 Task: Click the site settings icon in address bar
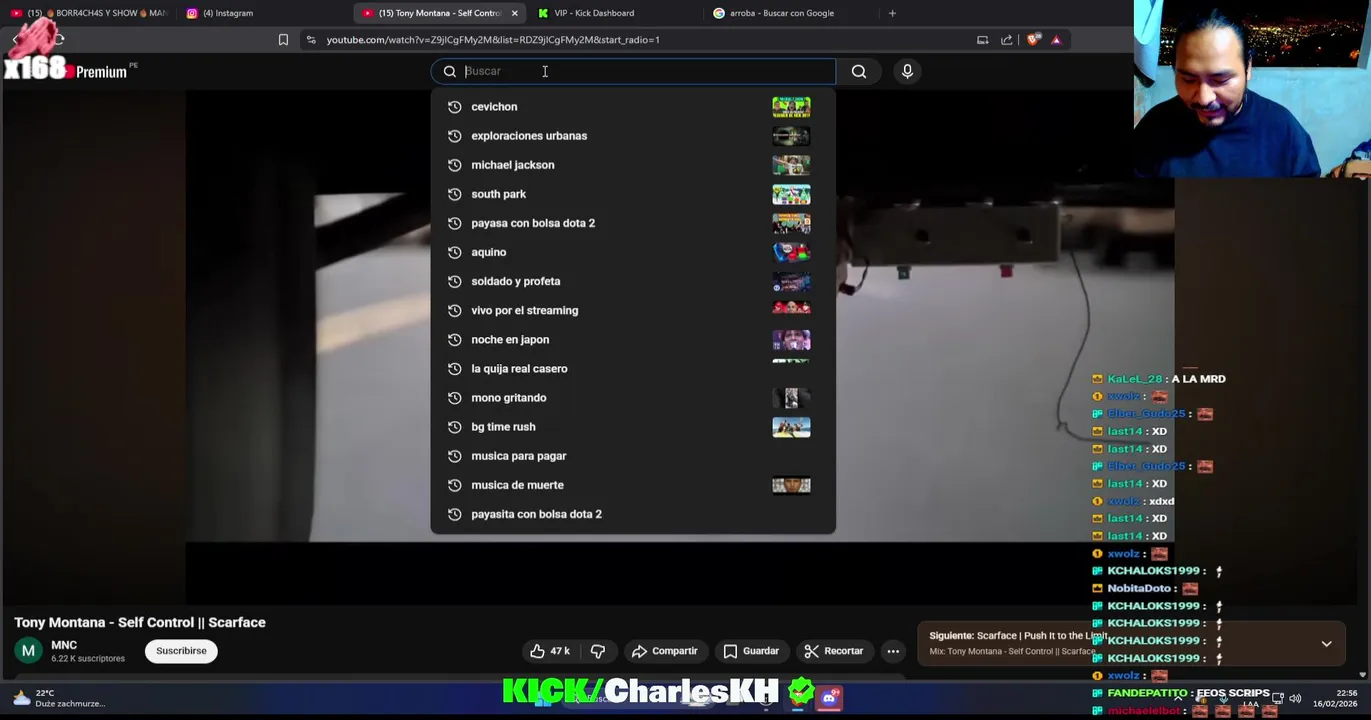coord(311,40)
